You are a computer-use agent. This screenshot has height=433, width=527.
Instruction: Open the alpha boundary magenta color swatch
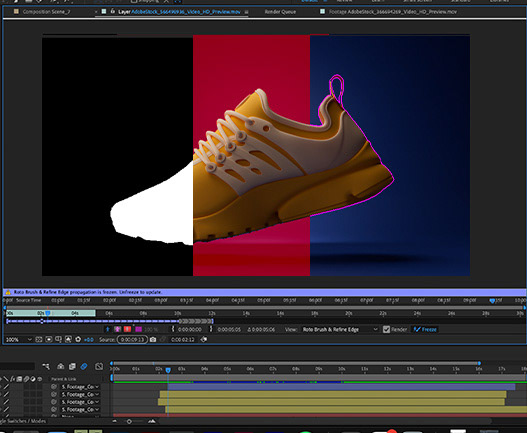pyautogui.click(x=138, y=329)
